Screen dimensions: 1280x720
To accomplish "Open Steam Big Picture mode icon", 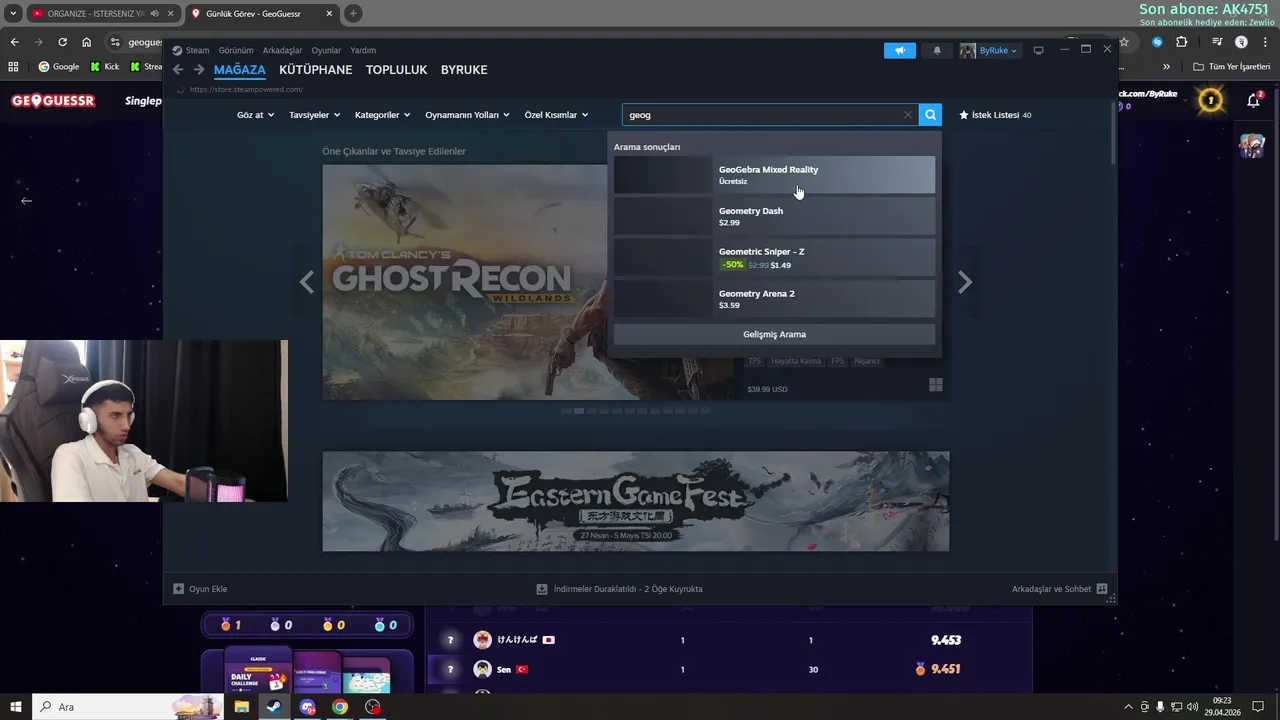I will pos(1038,50).
